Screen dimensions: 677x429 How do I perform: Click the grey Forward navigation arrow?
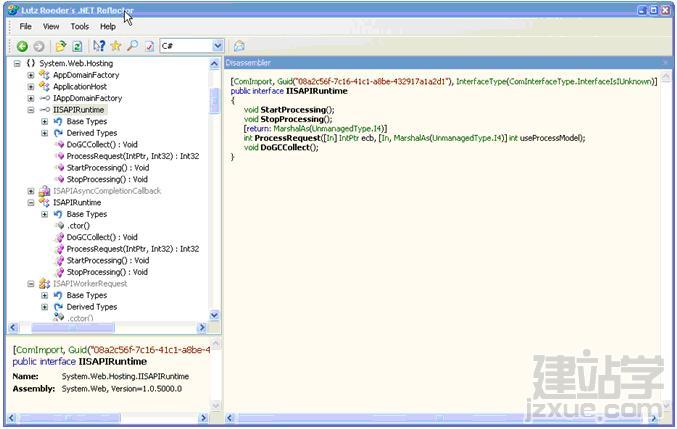pos(39,46)
